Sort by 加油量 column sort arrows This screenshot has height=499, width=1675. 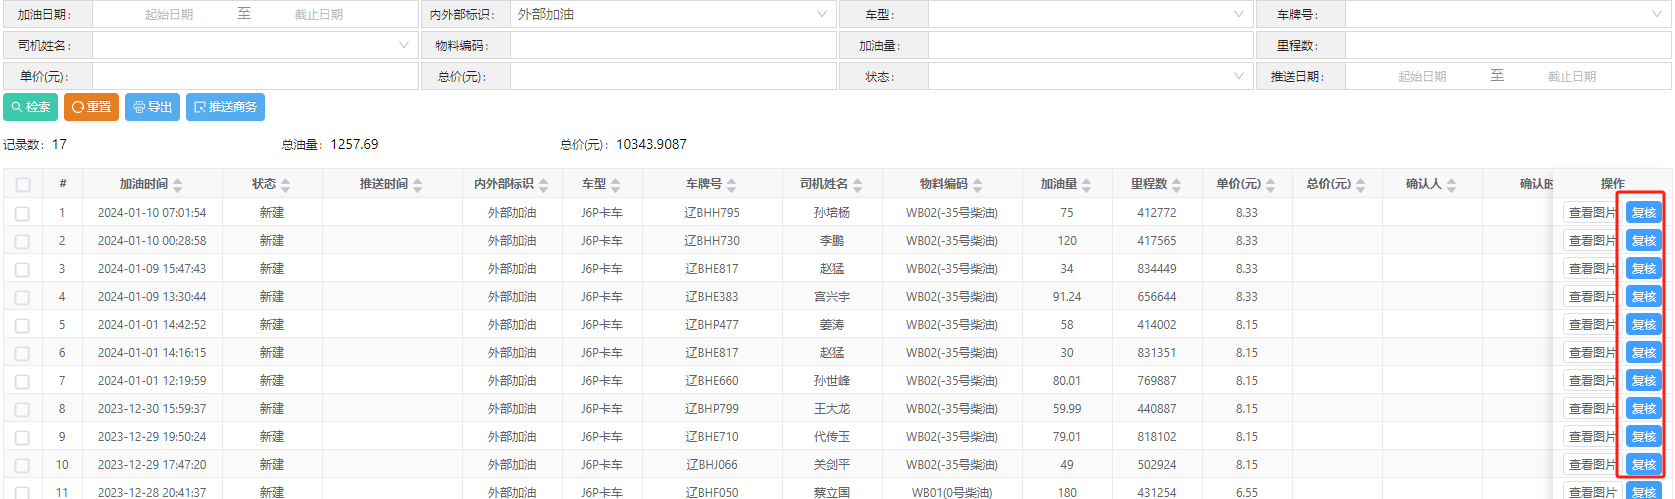click(1087, 185)
